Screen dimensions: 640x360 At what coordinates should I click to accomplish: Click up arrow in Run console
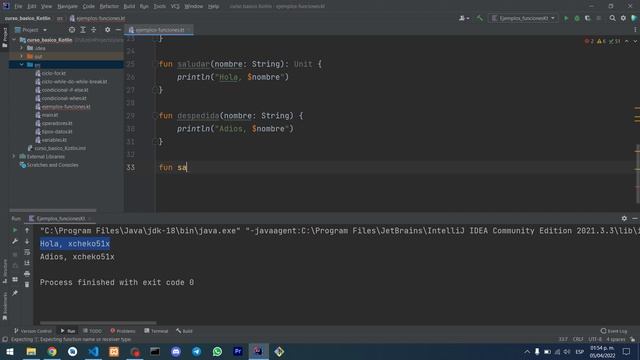click(x=27, y=230)
